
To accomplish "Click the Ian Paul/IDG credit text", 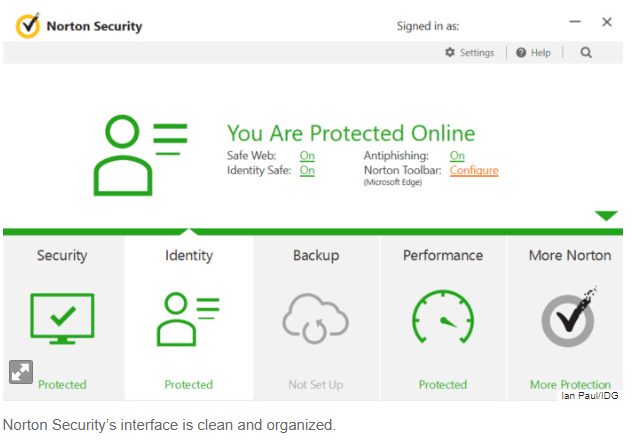I will coord(589,396).
